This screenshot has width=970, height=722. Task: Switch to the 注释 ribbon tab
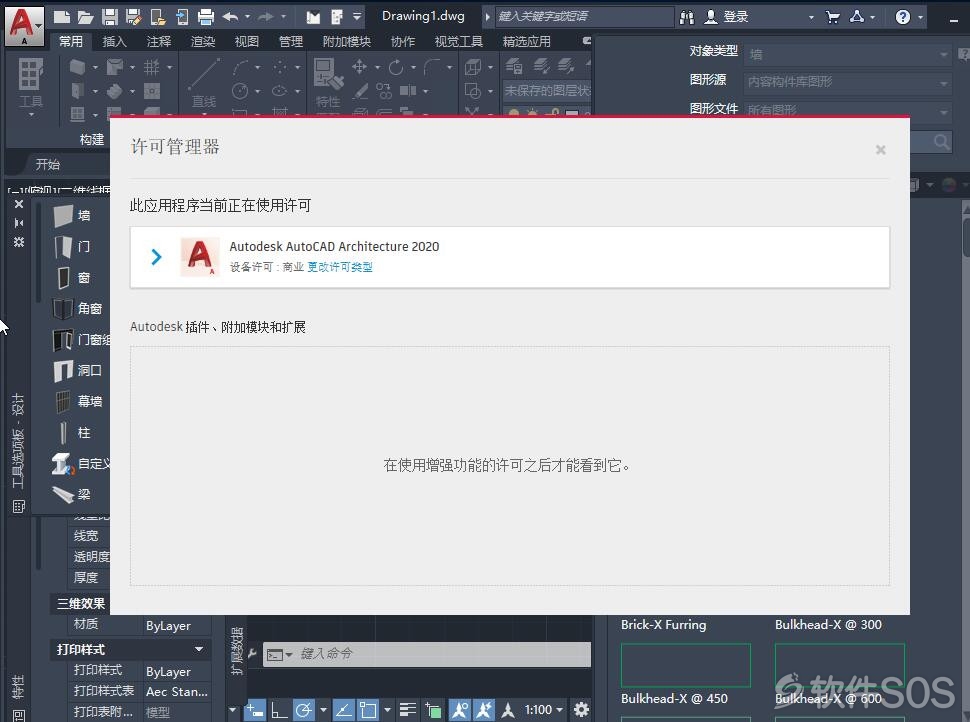pos(158,41)
